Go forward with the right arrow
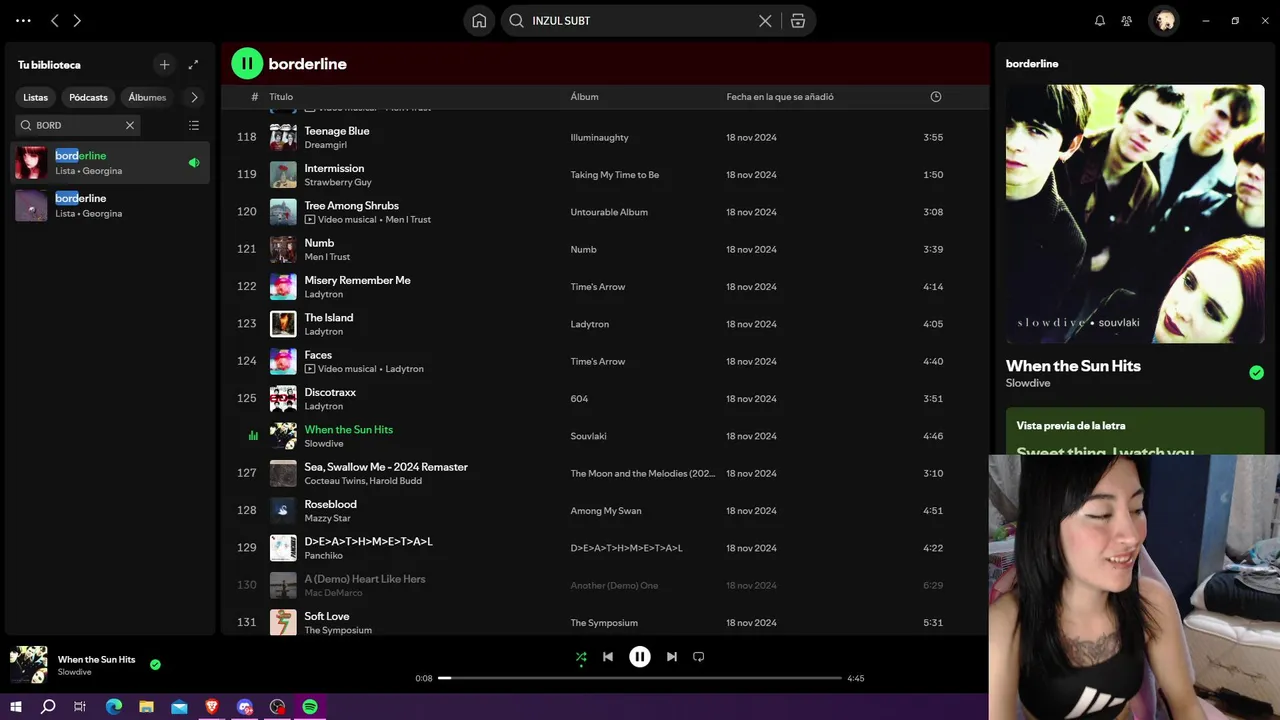This screenshot has height=720, width=1280. (77, 20)
